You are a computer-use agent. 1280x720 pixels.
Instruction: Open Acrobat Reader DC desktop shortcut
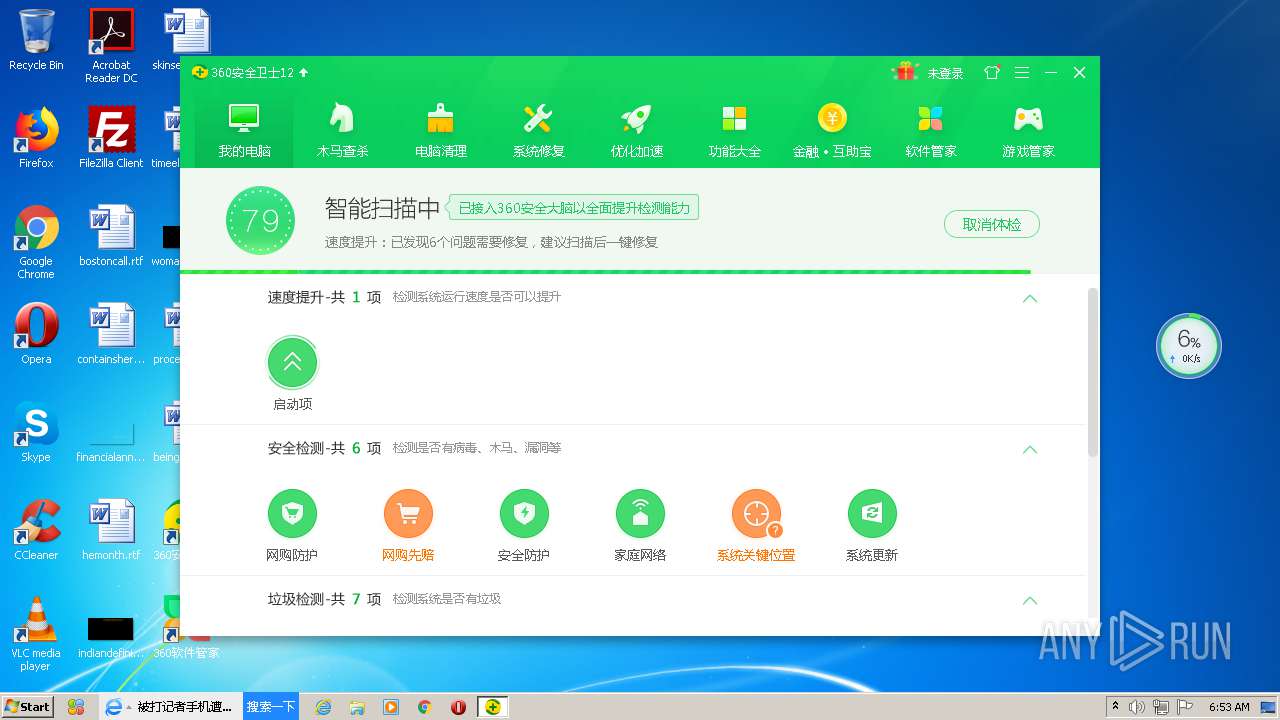111,46
